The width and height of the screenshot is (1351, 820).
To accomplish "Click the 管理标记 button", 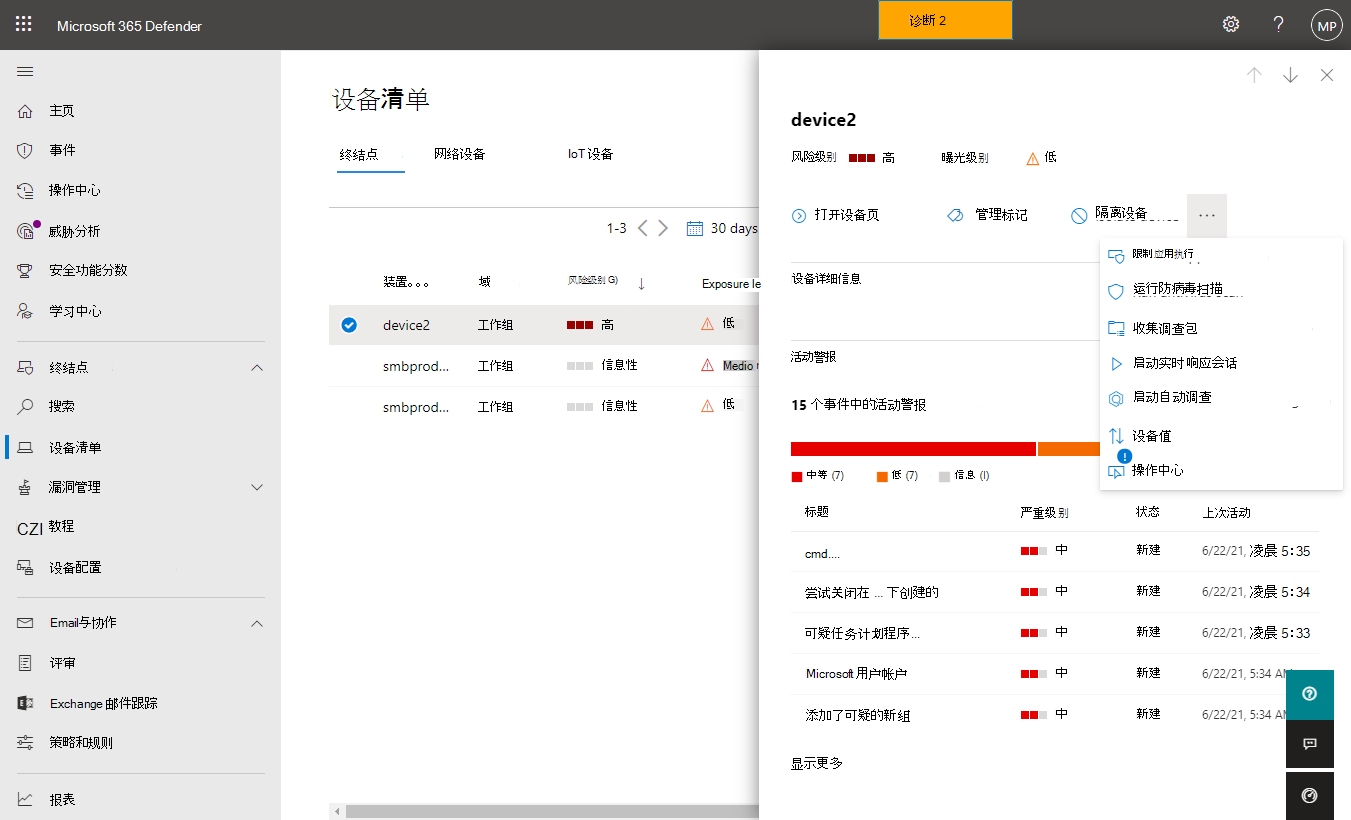I will tap(987, 215).
